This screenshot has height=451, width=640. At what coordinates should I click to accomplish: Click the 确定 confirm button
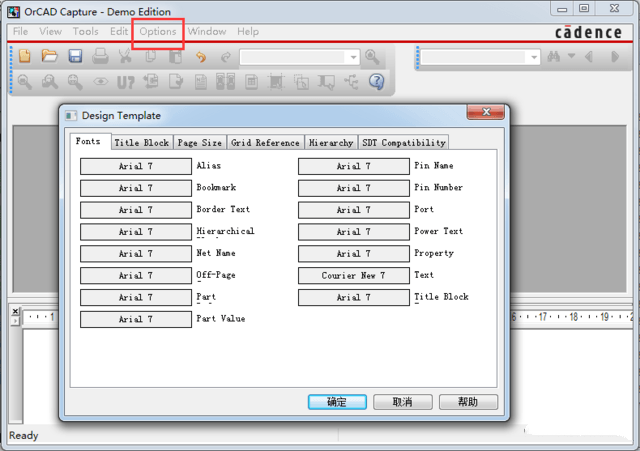[x=337, y=402]
